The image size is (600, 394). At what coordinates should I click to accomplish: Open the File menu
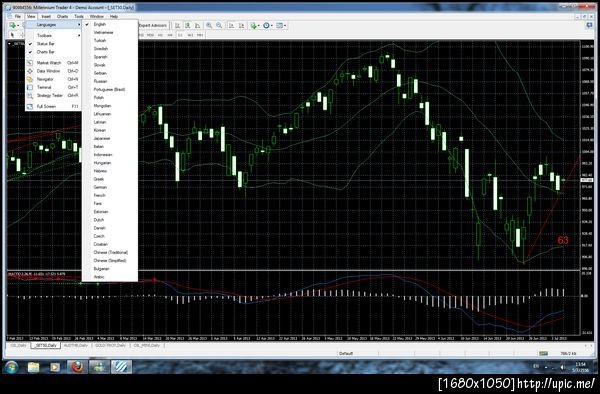click(17, 16)
